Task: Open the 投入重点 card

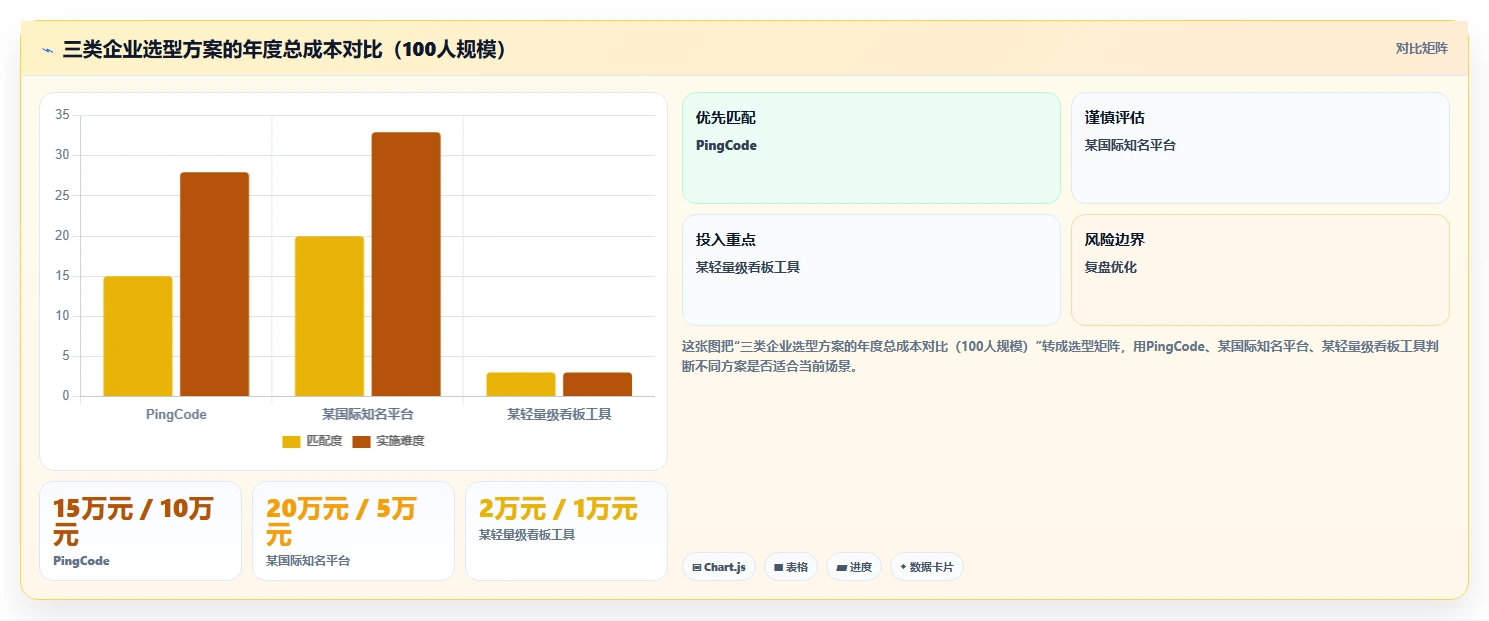Action: tap(871, 270)
